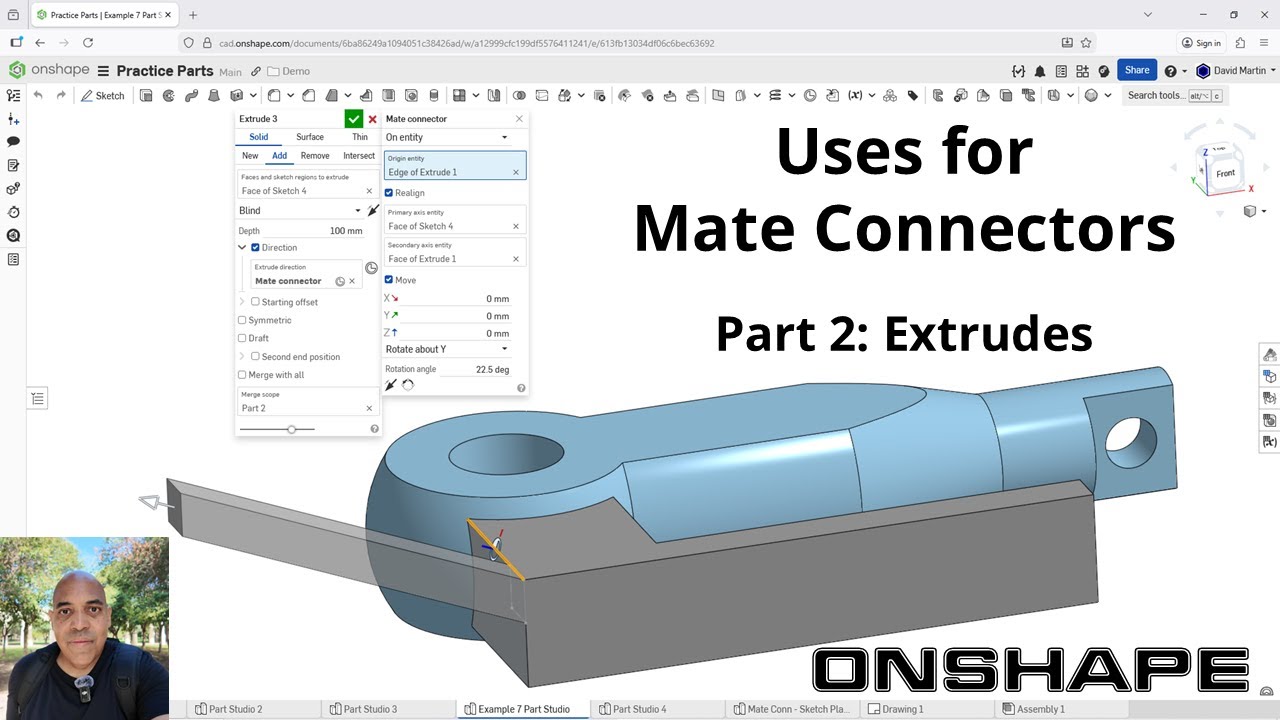Viewport: 1280px width, 720px height.
Task: Select the Remove operation tab
Action: 315,156
